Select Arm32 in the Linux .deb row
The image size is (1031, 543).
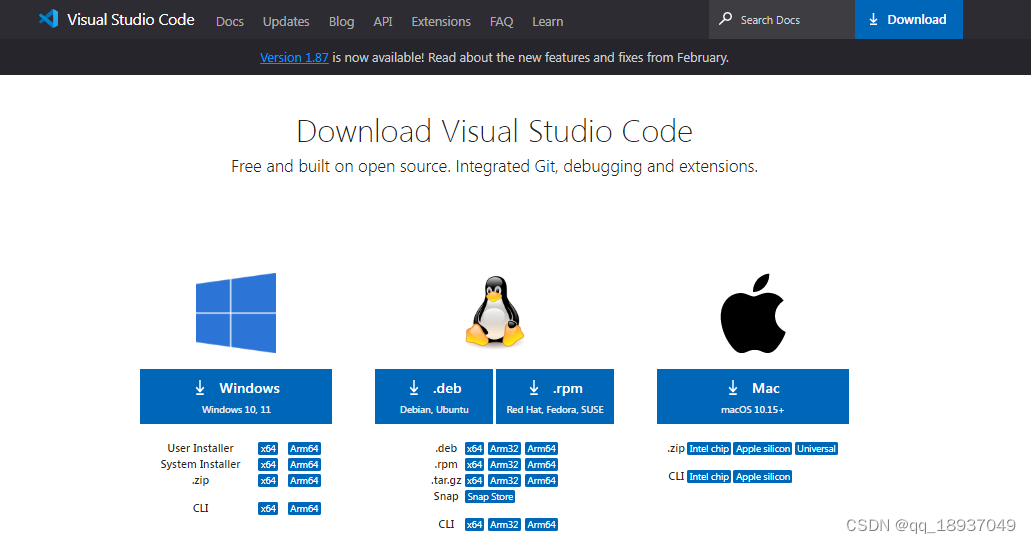click(x=504, y=448)
